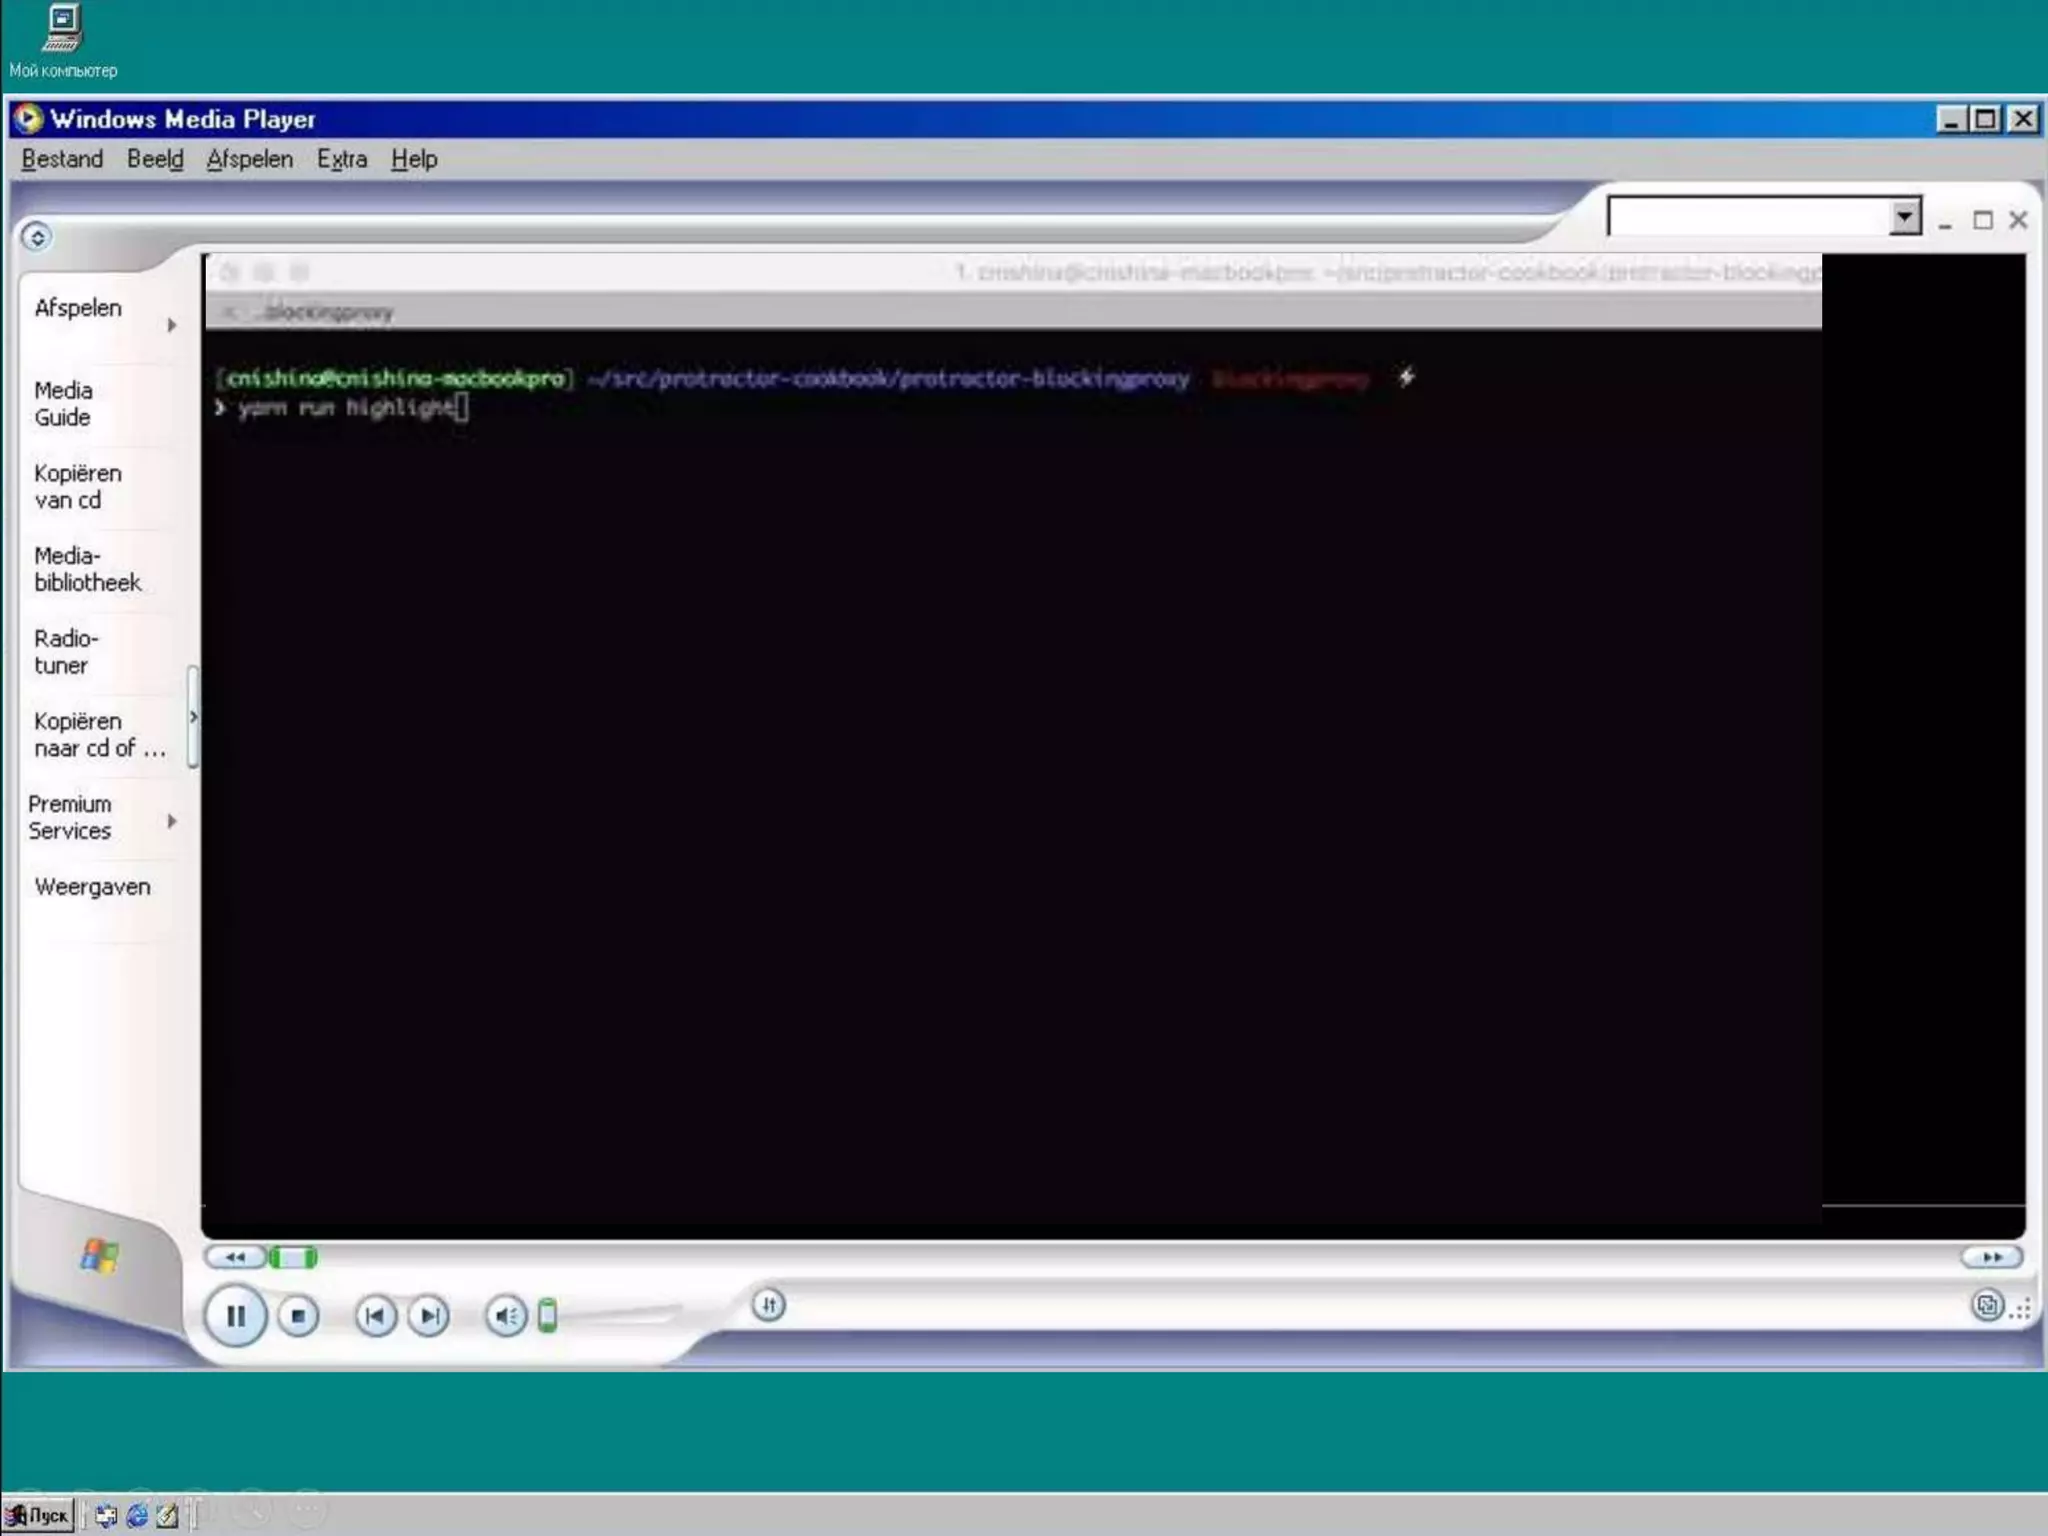This screenshot has width=2048, height=1536.
Task: Open the Extra menu
Action: [x=342, y=160]
